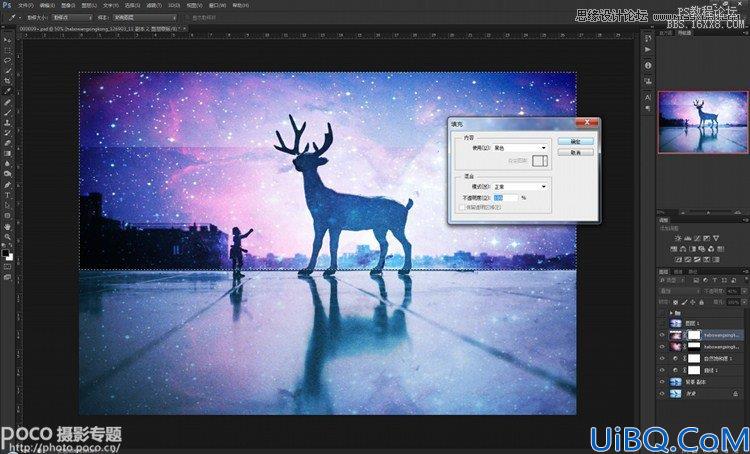Screen dimensions: 750x454
Task: Select the Gradient tool
Action: (x=9, y=153)
